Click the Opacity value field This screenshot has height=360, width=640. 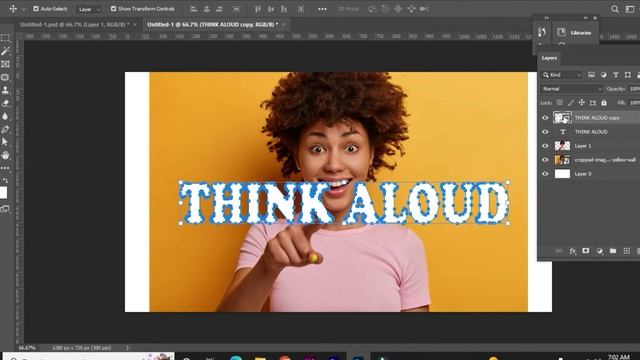pyautogui.click(x=634, y=89)
